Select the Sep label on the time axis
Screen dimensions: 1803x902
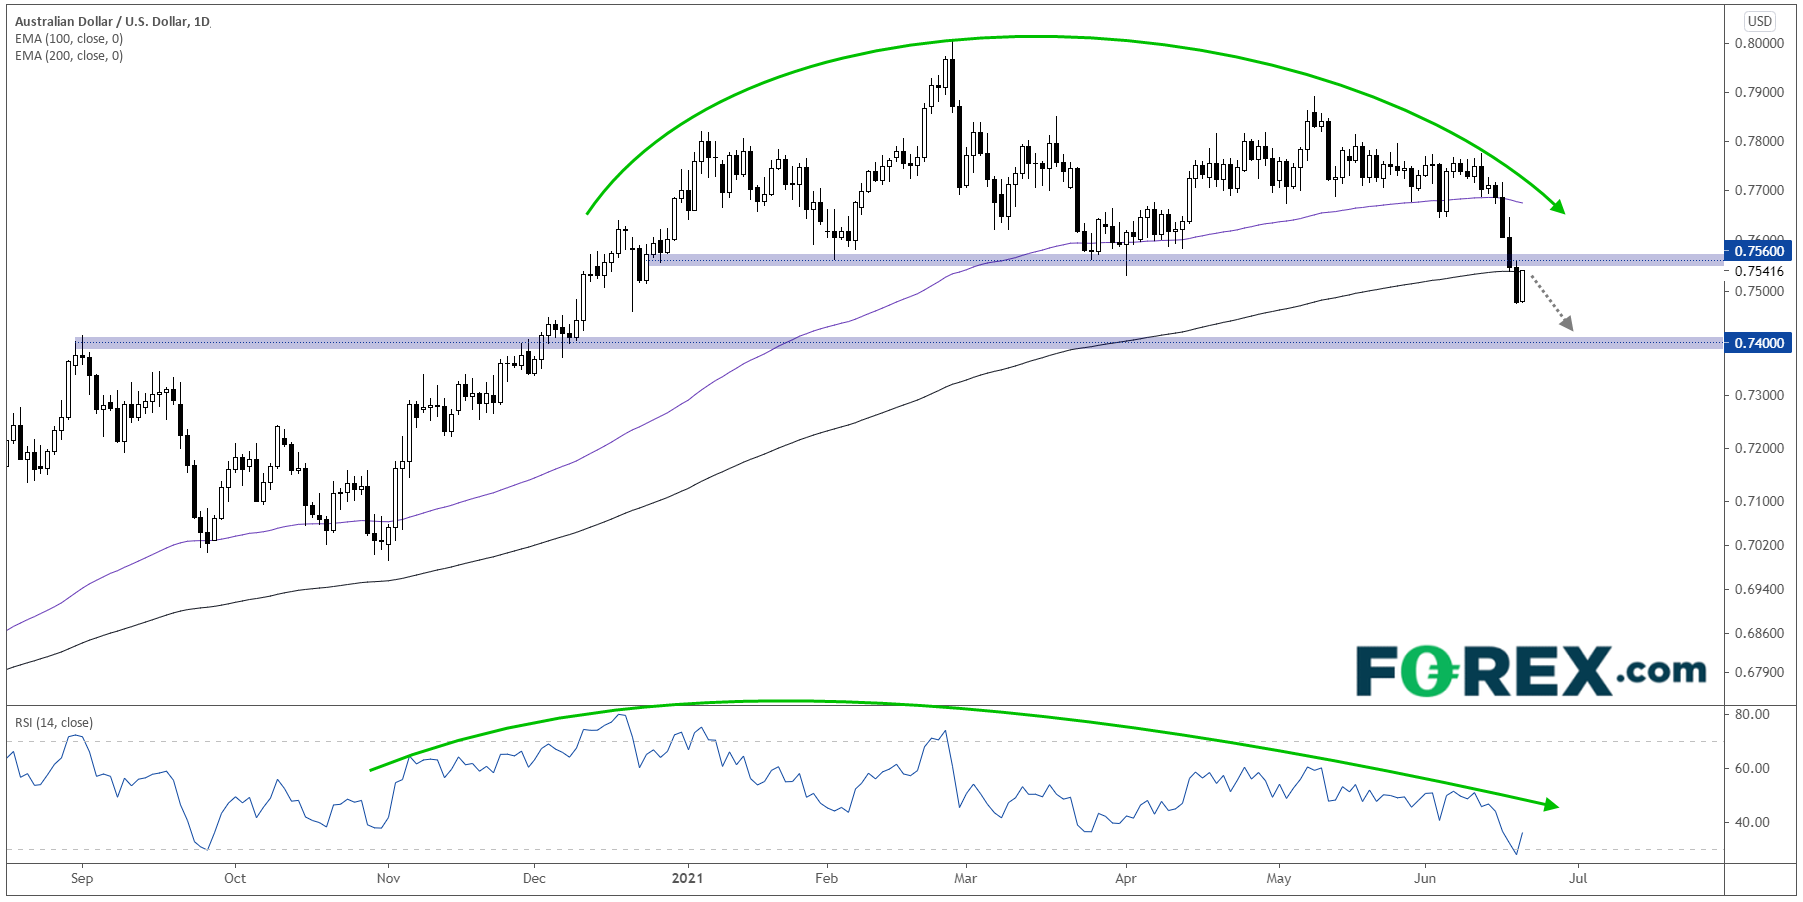click(x=82, y=878)
